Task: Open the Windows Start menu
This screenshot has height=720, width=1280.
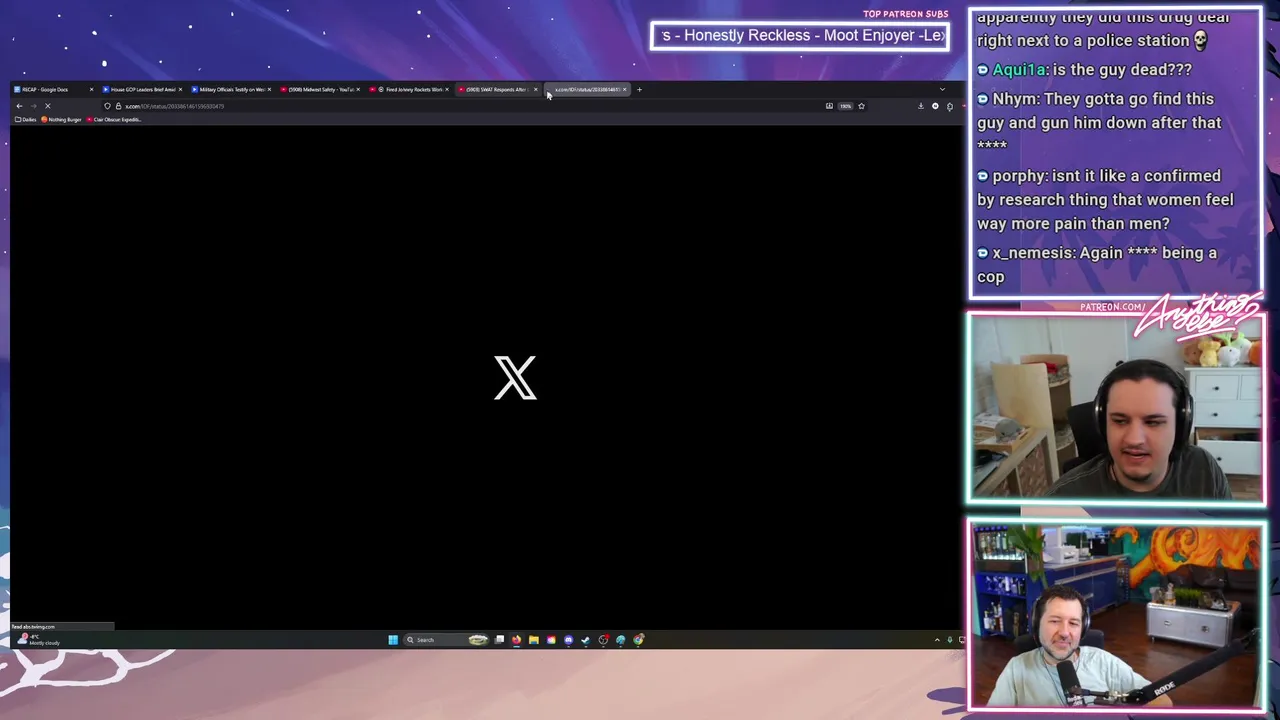Action: click(393, 640)
